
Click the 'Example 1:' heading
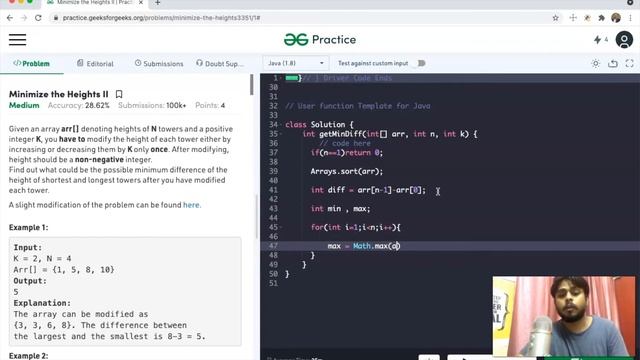click(x=29, y=227)
